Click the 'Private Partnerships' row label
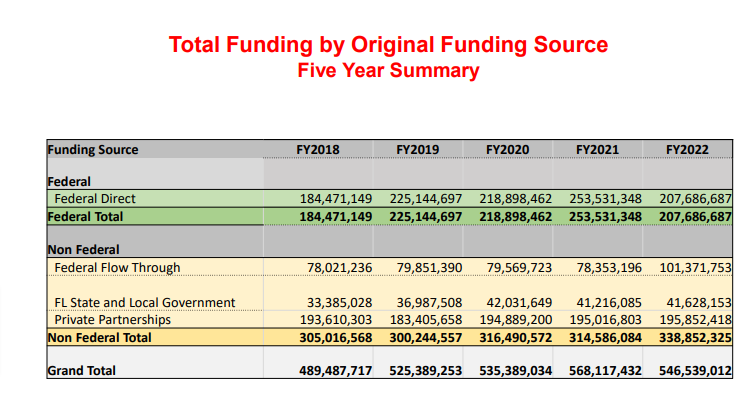The height and width of the screenshot is (394, 749). pyautogui.click(x=113, y=319)
